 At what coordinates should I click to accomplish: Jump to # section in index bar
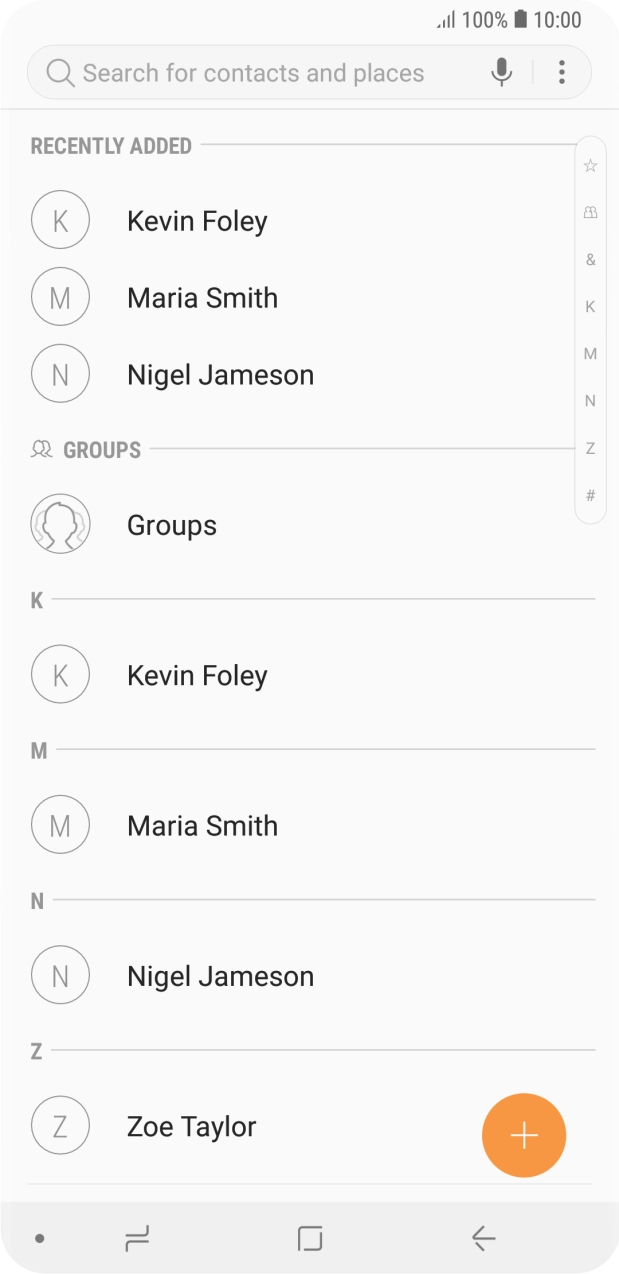coord(590,495)
